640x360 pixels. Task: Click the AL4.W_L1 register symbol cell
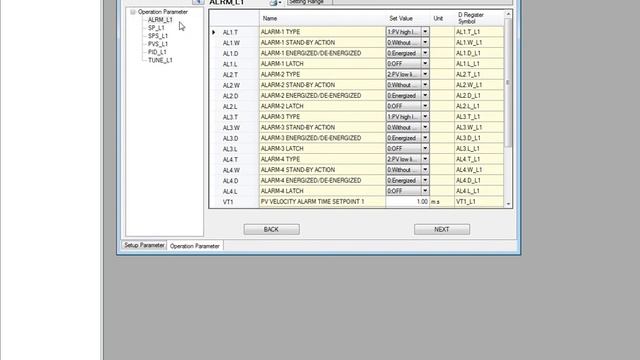[x=479, y=170]
